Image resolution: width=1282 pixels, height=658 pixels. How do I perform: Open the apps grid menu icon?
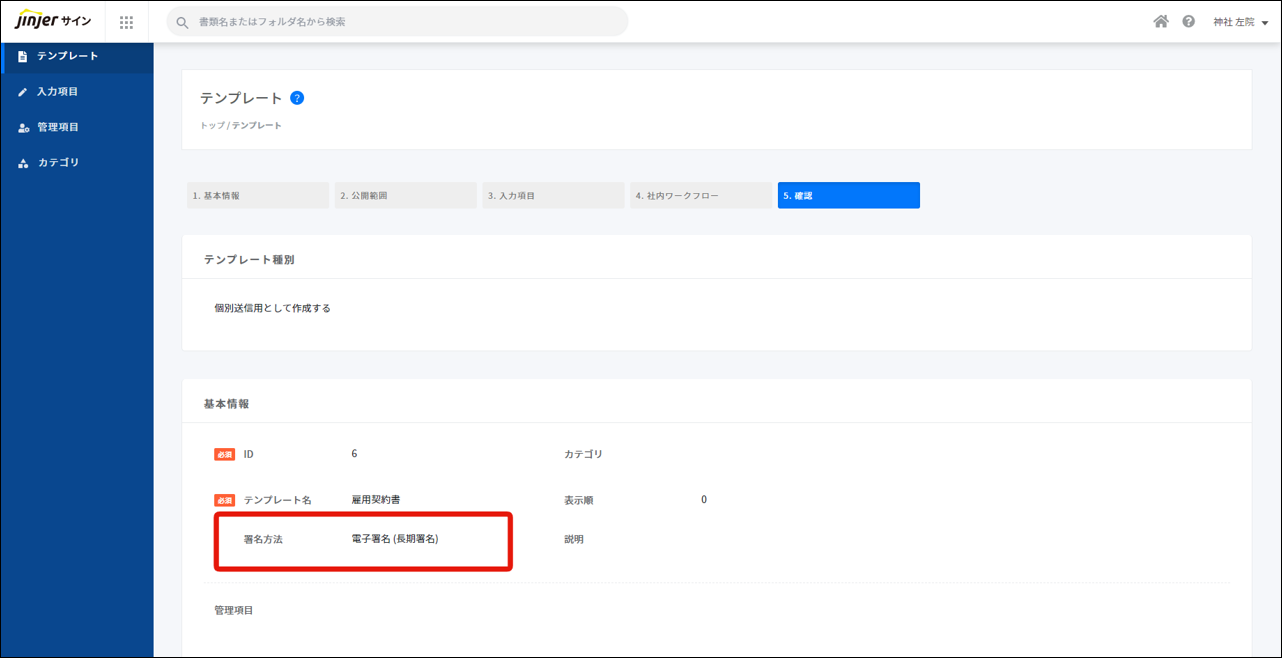click(x=126, y=22)
